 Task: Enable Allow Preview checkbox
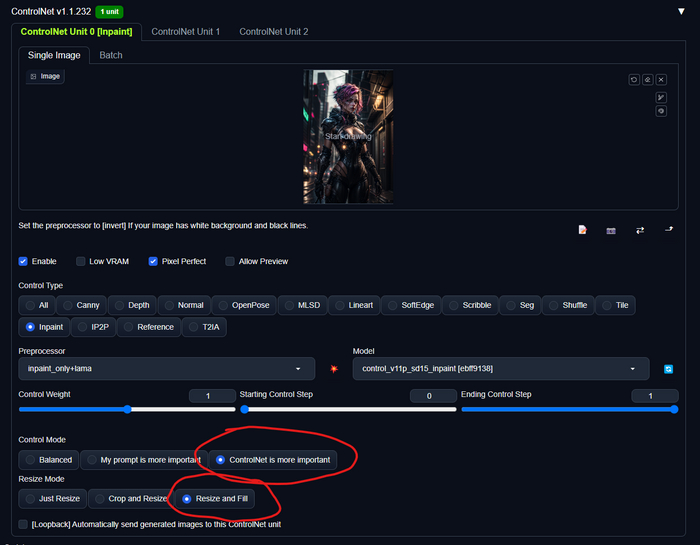click(x=230, y=261)
